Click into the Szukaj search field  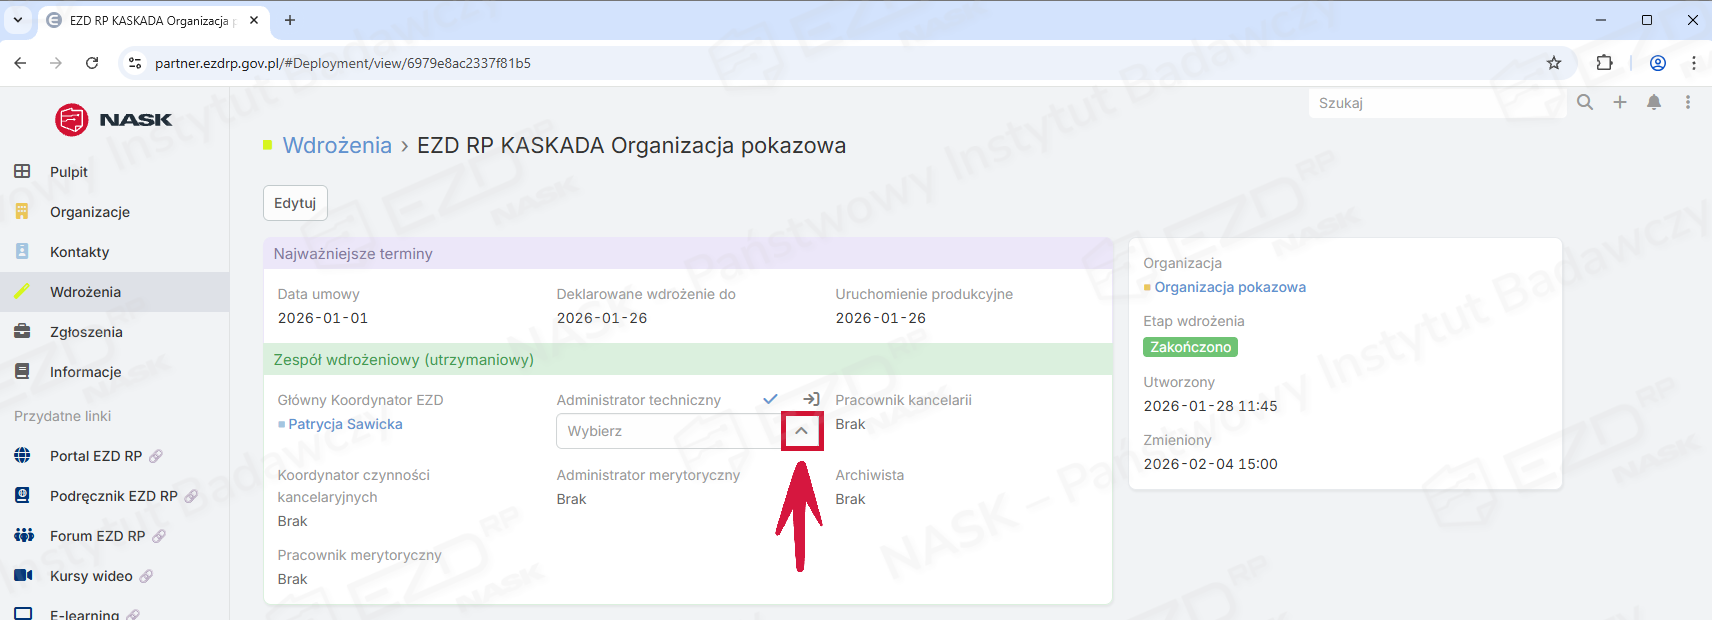click(1436, 103)
